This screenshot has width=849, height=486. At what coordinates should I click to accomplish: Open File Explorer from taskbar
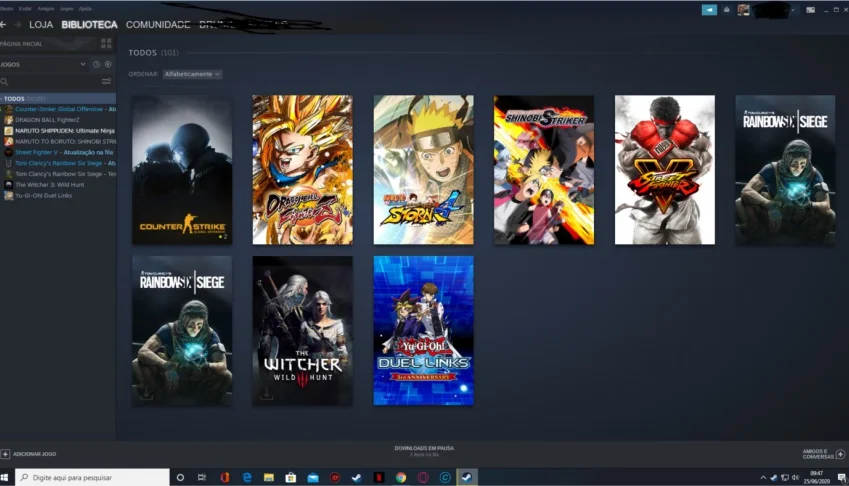(x=269, y=477)
